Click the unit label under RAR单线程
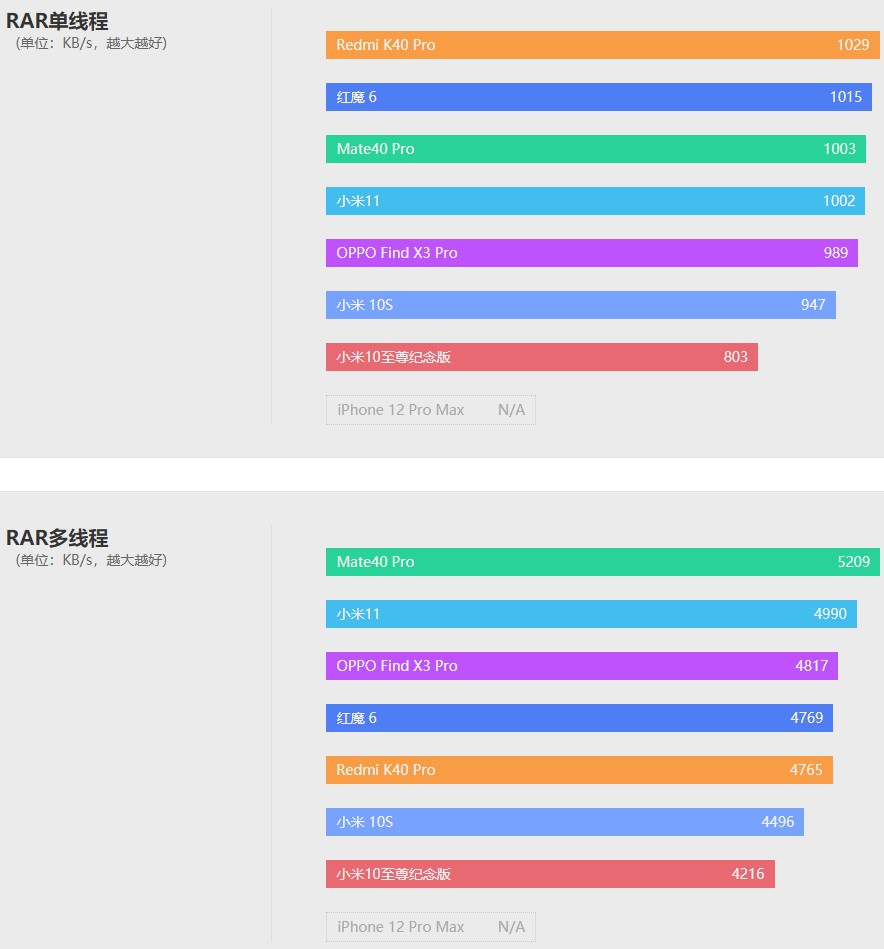884x949 pixels. [91, 44]
